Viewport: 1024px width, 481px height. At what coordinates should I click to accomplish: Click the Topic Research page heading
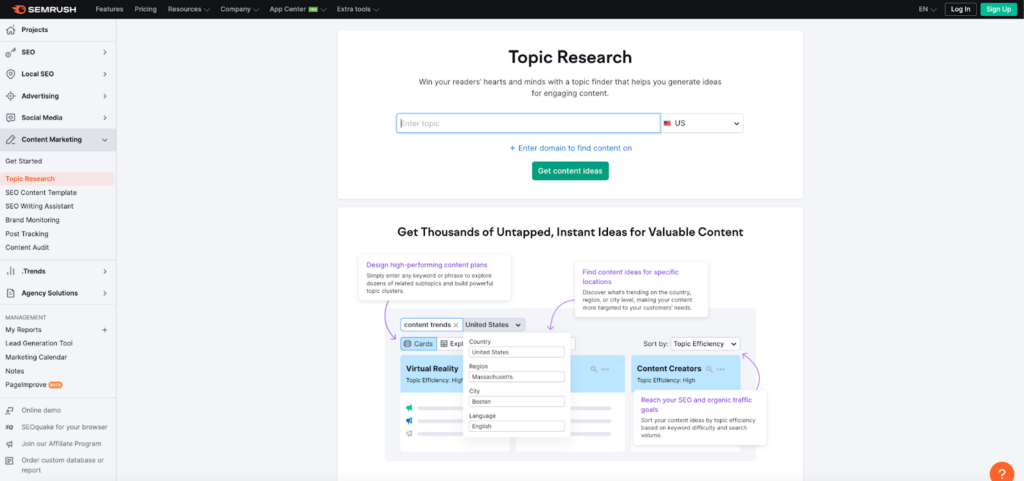(x=570, y=57)
